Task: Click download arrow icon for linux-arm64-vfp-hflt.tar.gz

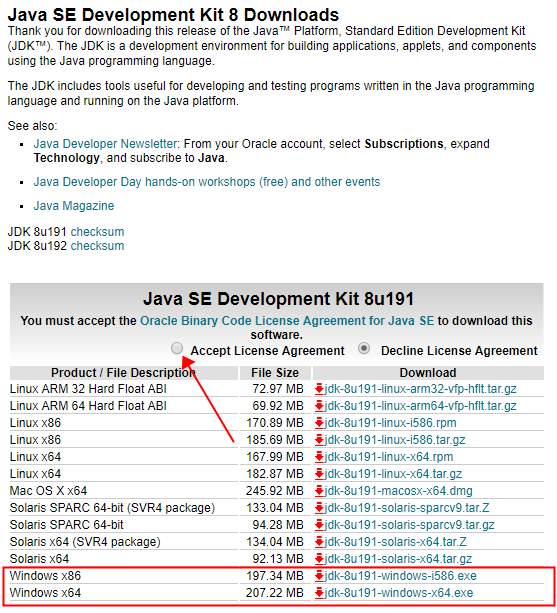Action: 319,406
